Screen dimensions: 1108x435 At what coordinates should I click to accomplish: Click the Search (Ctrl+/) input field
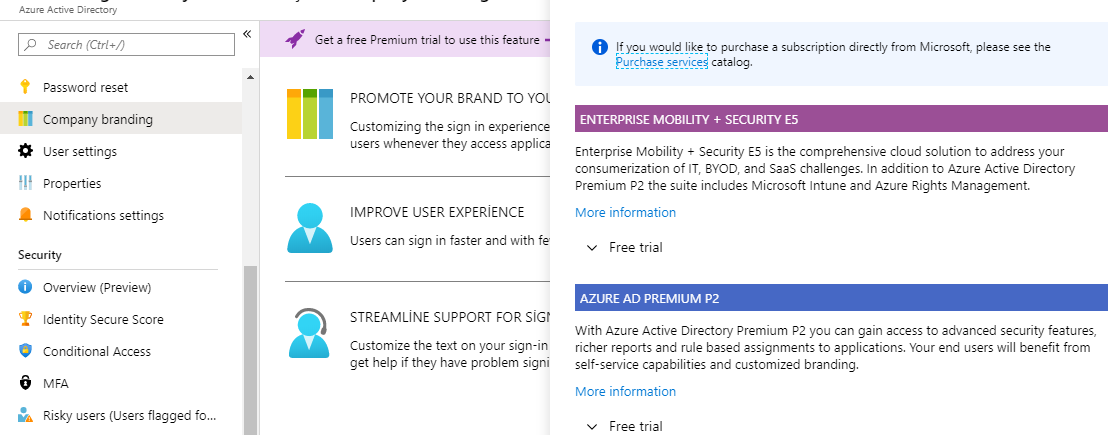point(126,44)
